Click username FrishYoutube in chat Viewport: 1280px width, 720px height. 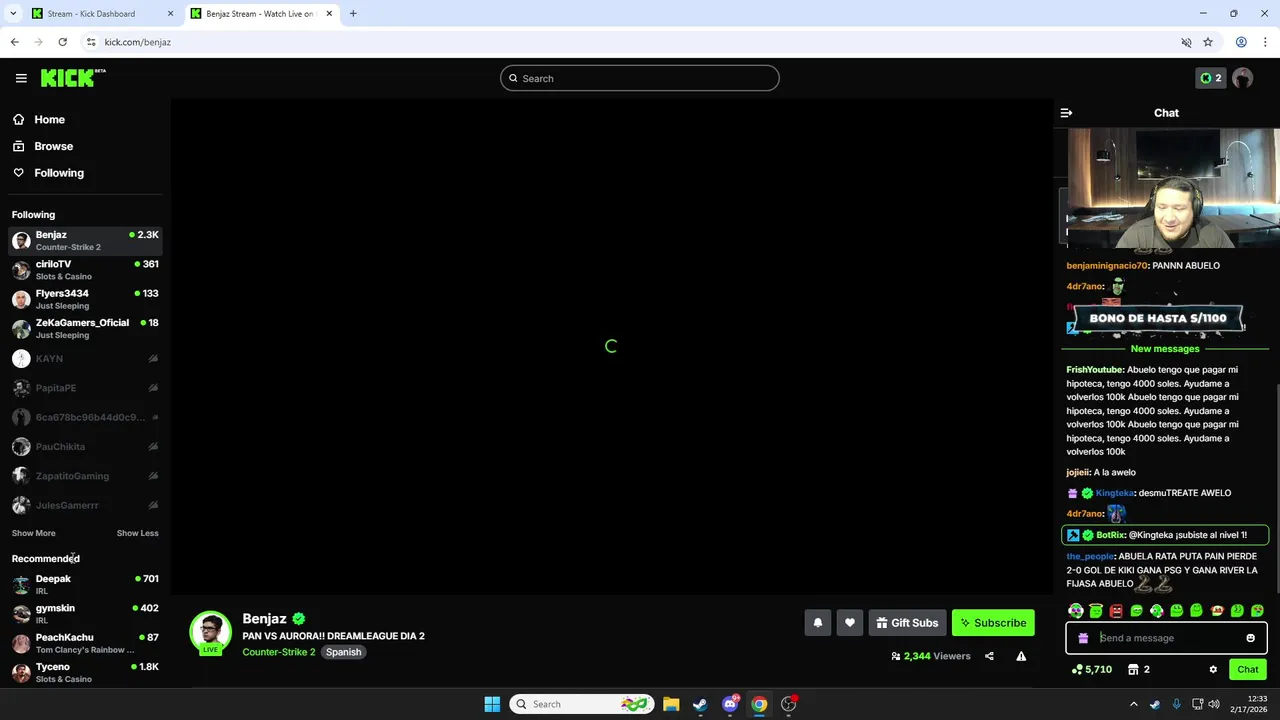pyautogui.click(x=1095, y=370)
